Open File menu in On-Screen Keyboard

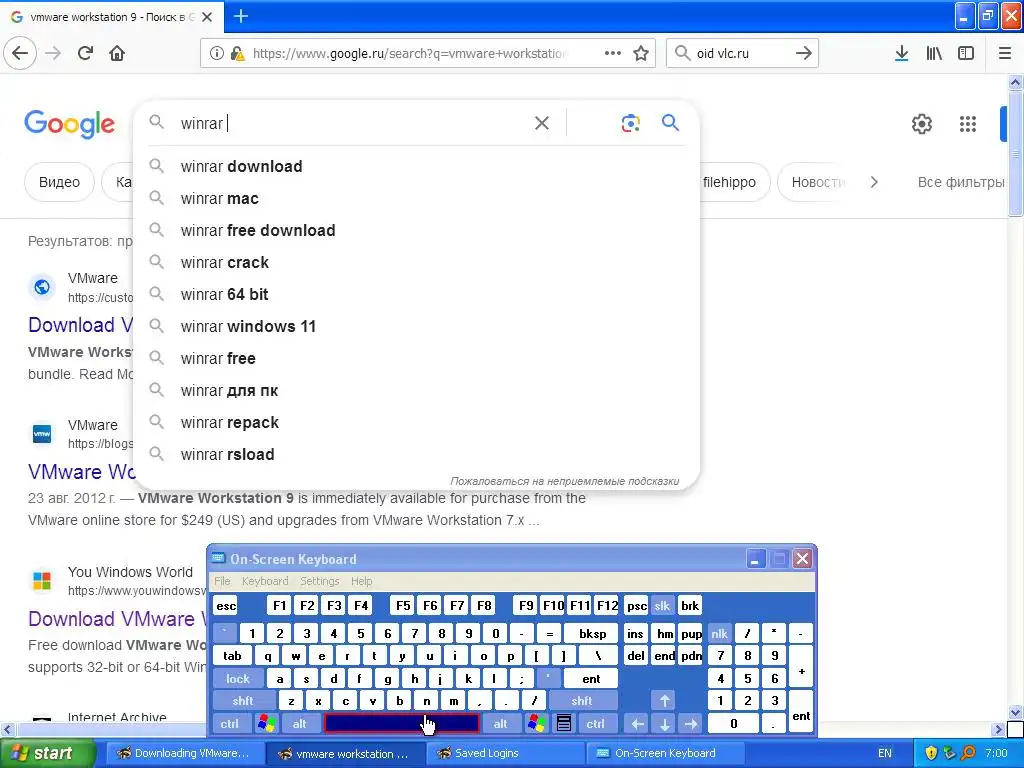222,581
